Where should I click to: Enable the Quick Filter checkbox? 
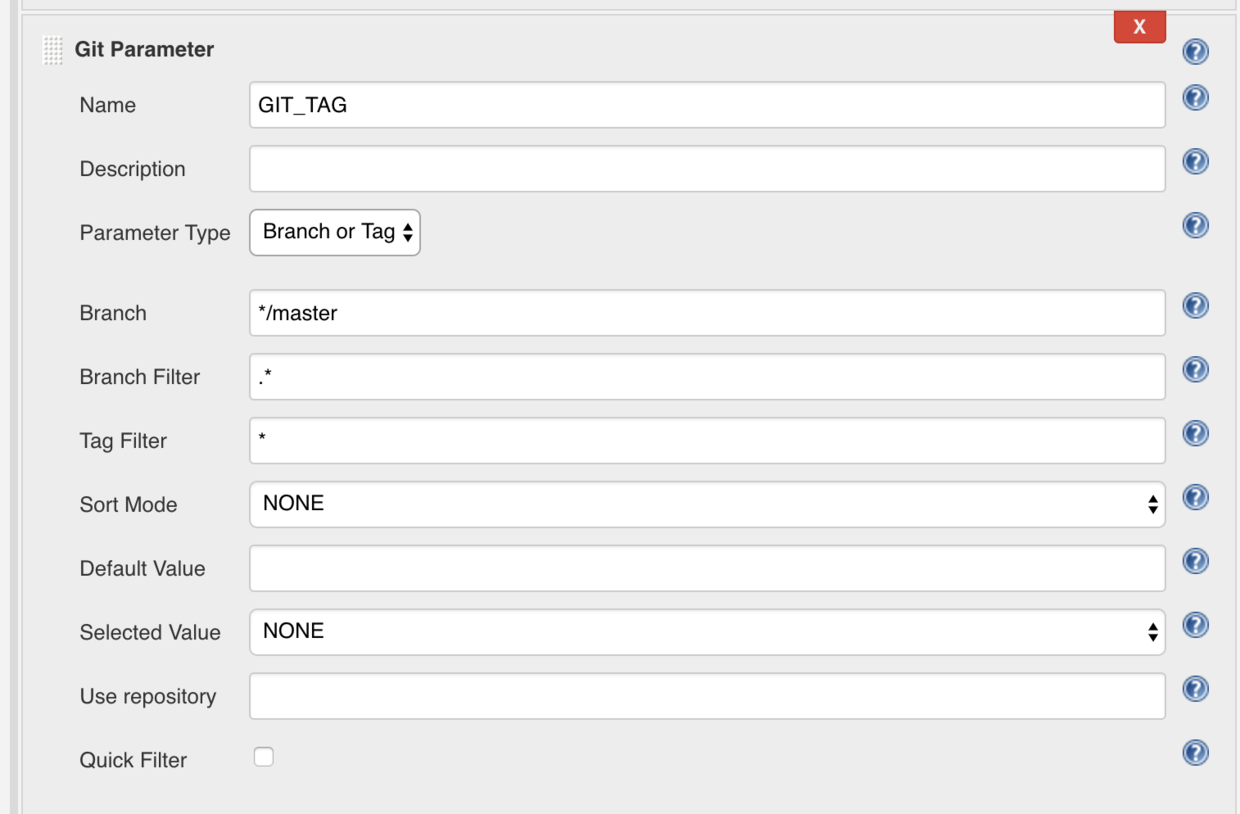coord(263,757)
